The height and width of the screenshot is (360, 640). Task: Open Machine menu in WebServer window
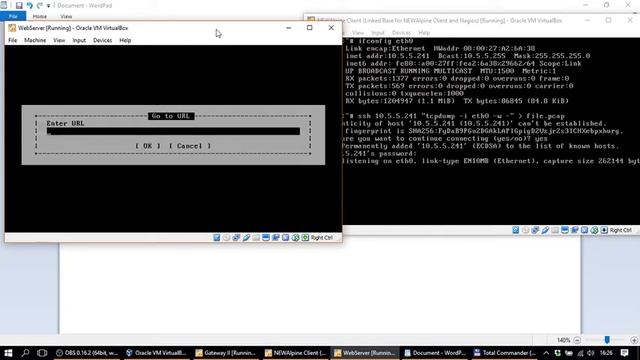35,40
